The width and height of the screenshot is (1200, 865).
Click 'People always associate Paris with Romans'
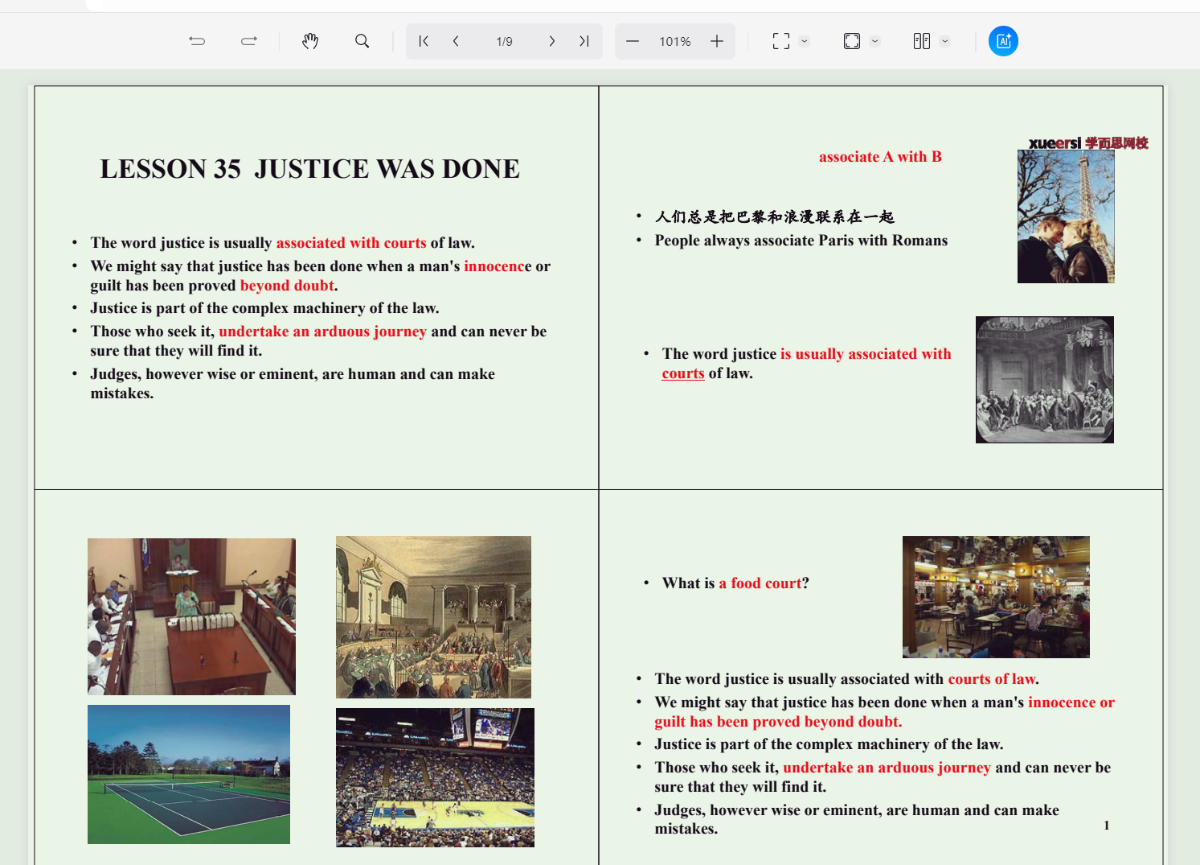pyautogui.click(x=801, y=240)
